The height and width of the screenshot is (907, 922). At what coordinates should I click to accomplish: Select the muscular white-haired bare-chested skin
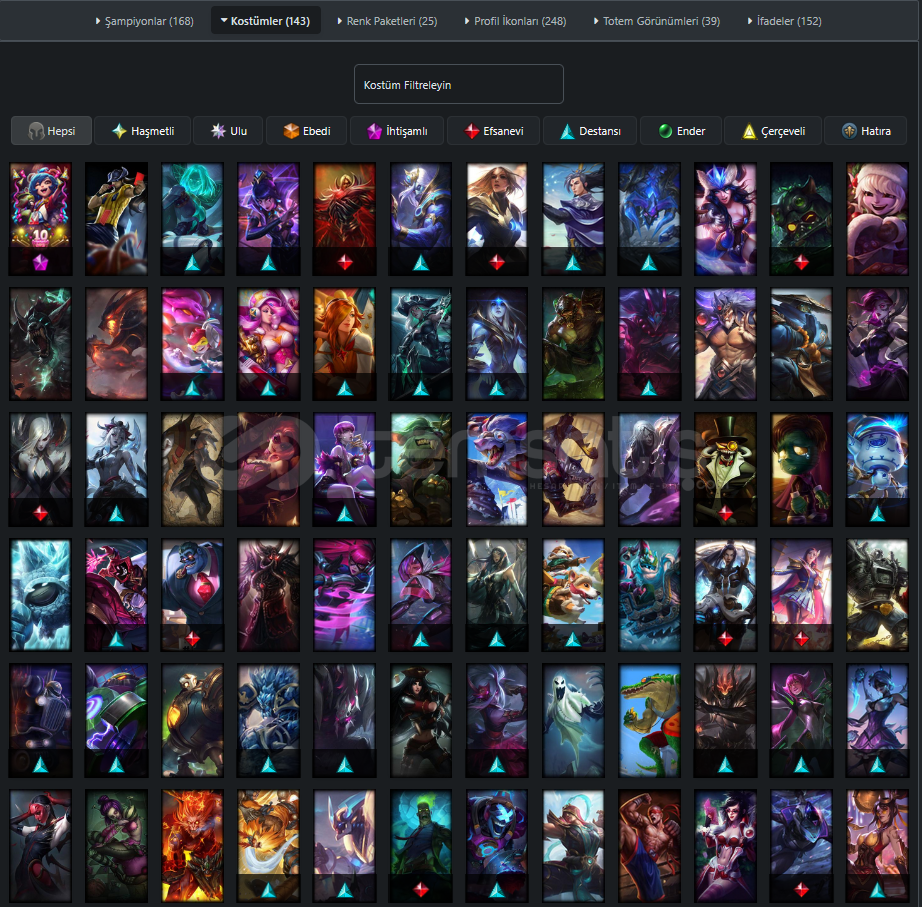click(x=725, y=344)
